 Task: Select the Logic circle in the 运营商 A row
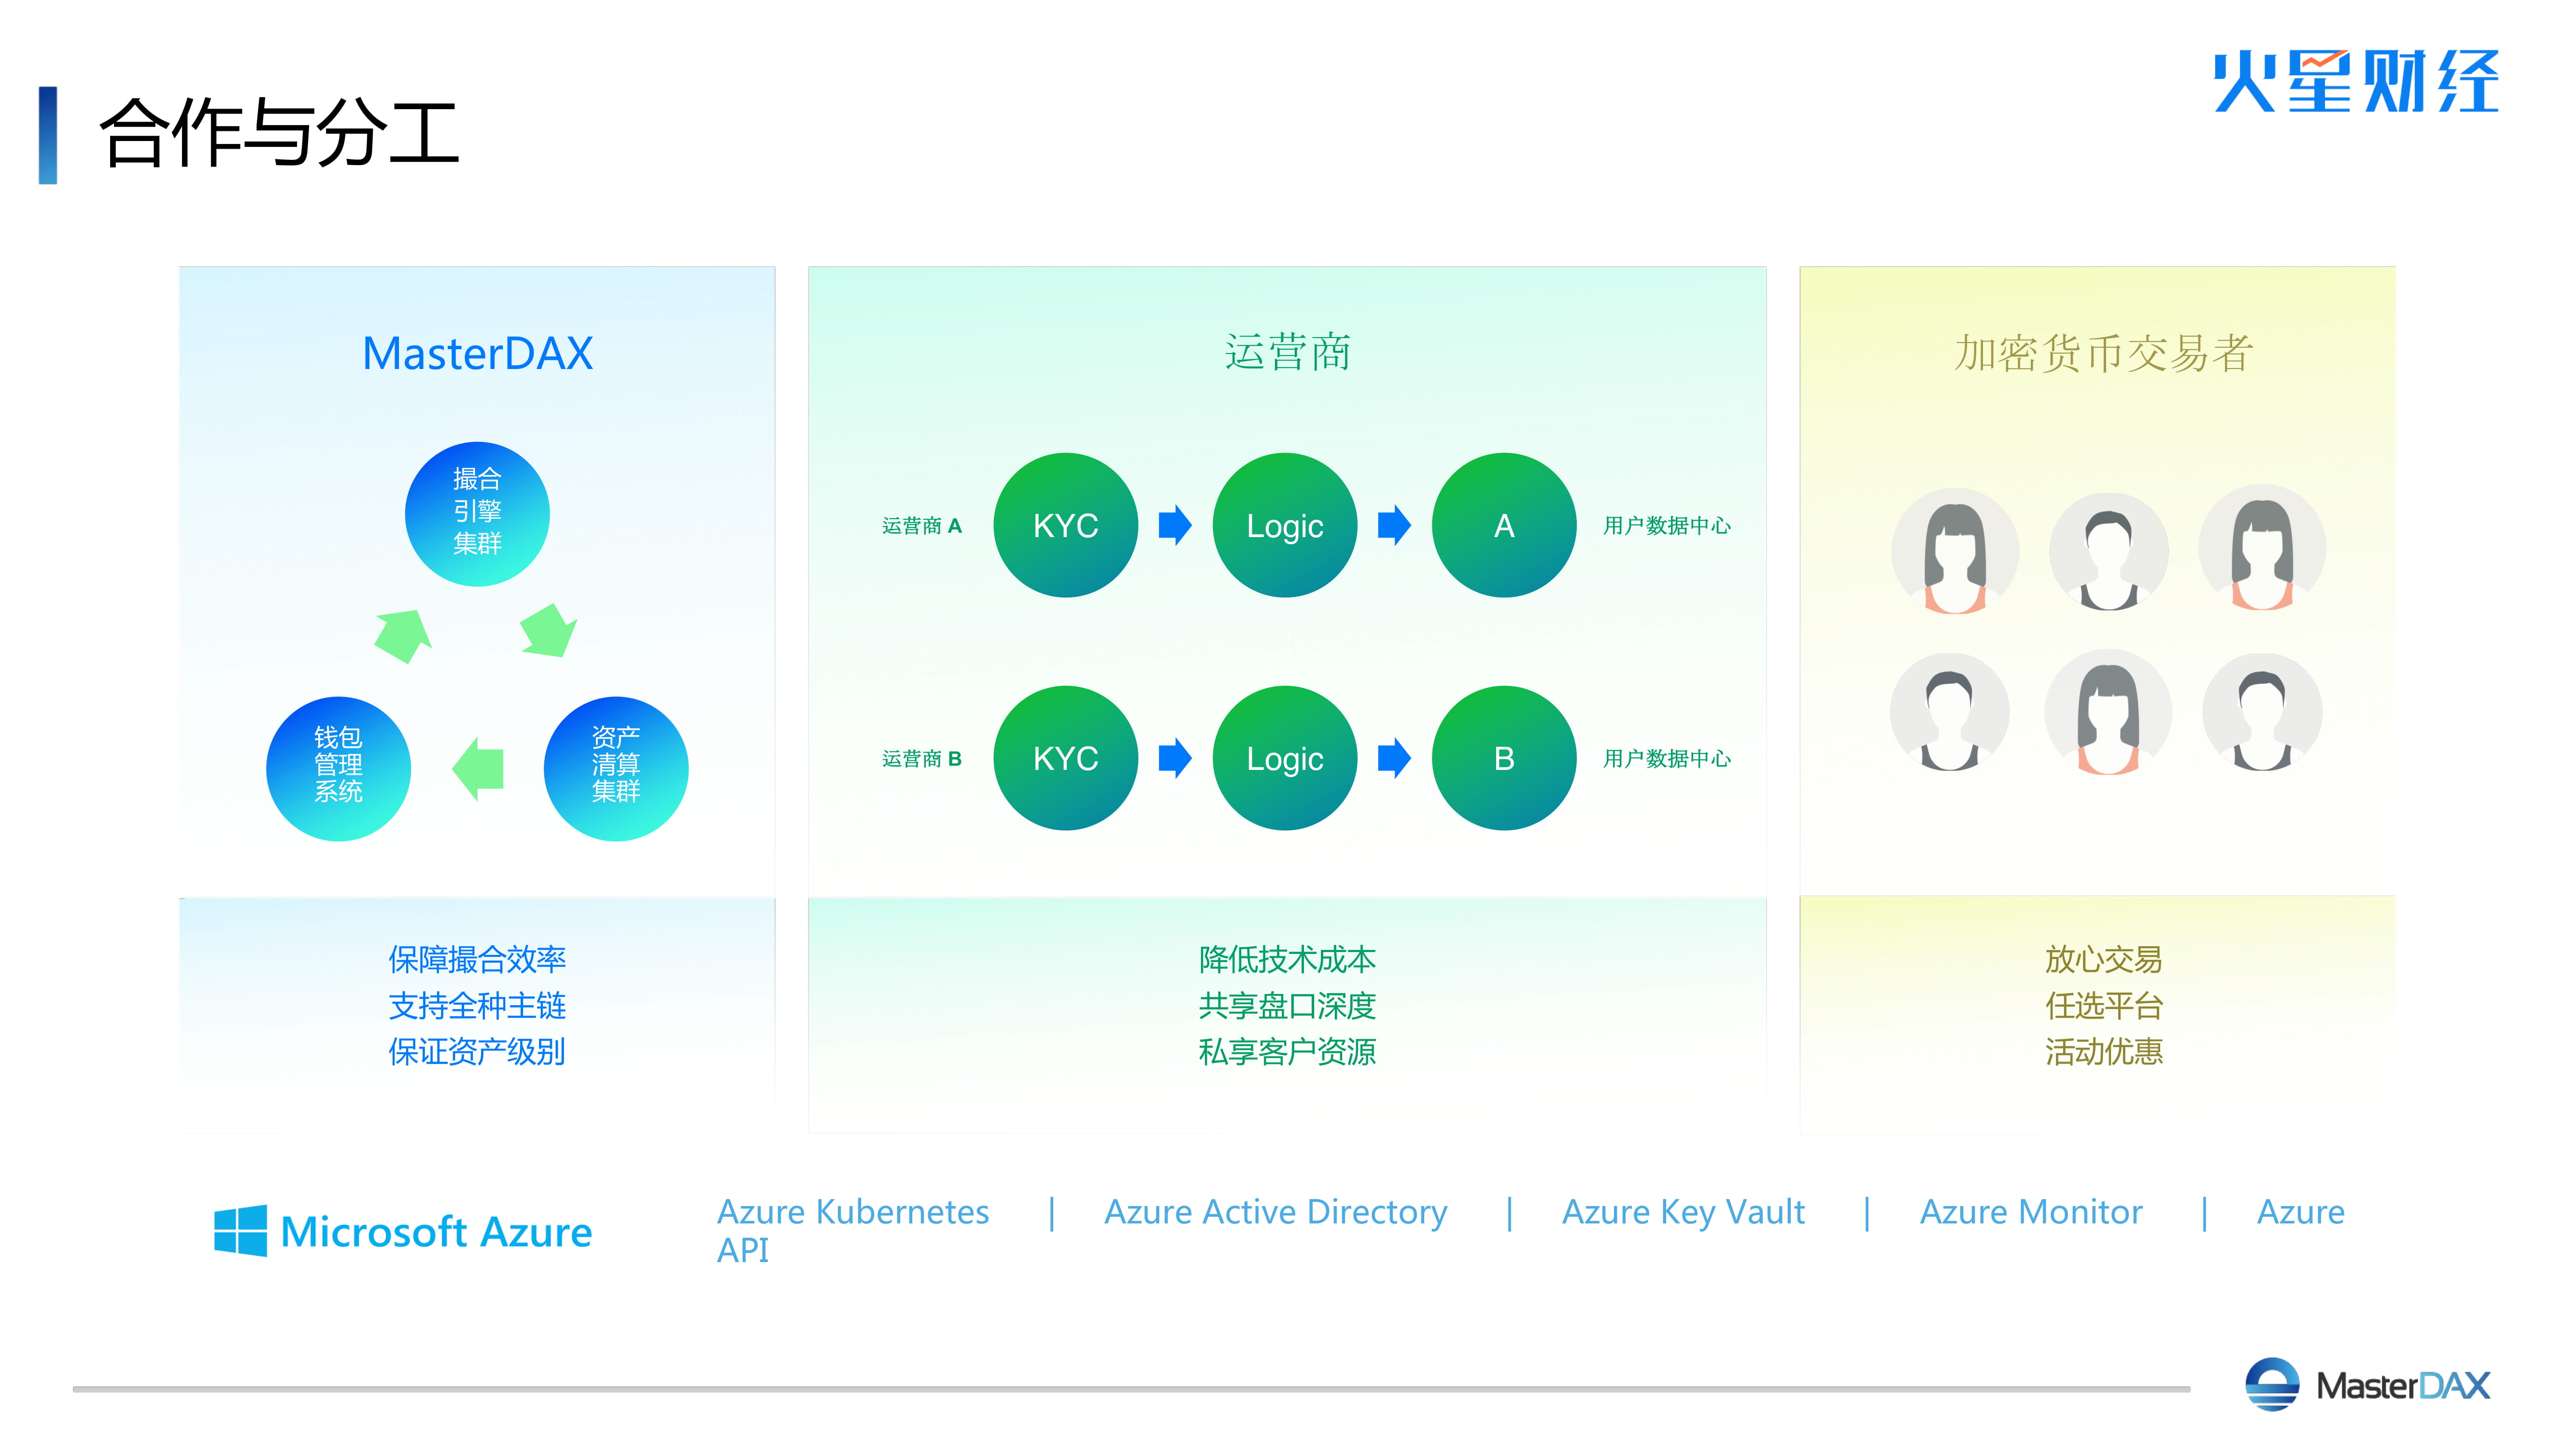[1284, 525]
